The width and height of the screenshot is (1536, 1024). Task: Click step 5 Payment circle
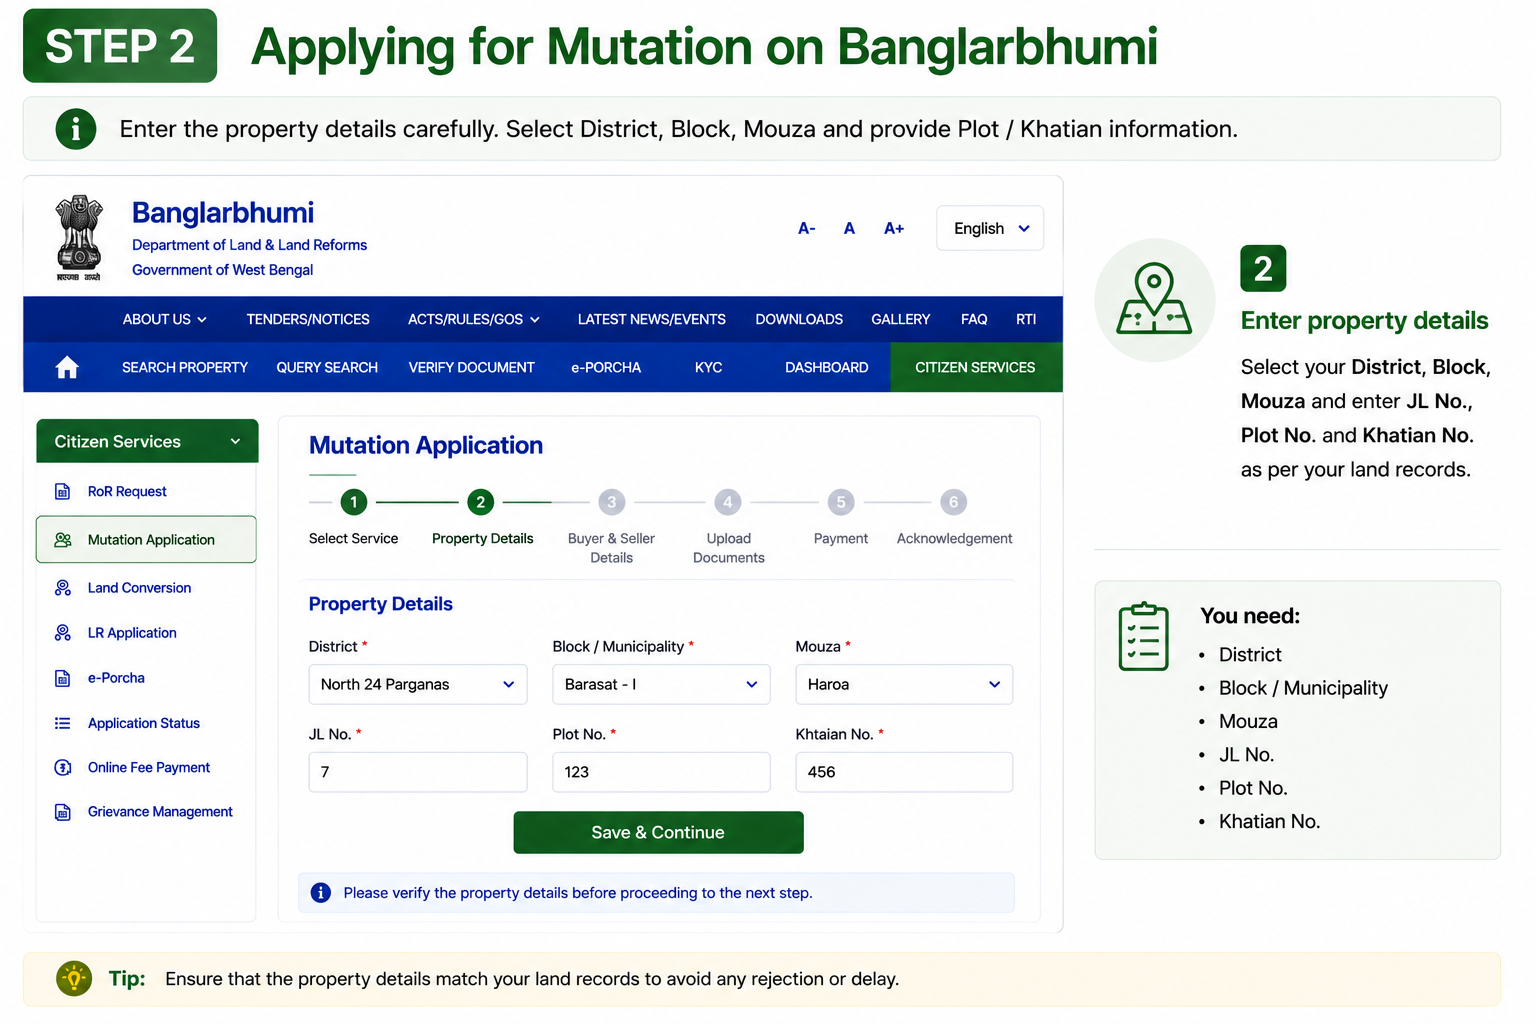[841, 502]
